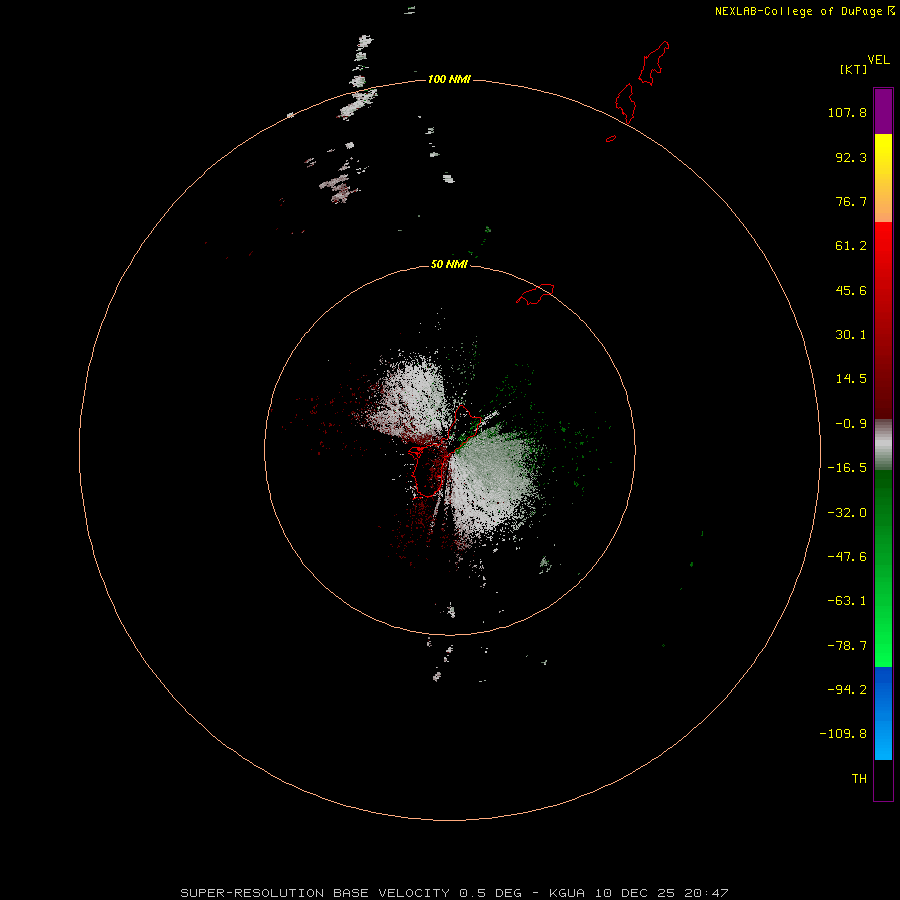Click the 50 NMI range ring label

449,264
